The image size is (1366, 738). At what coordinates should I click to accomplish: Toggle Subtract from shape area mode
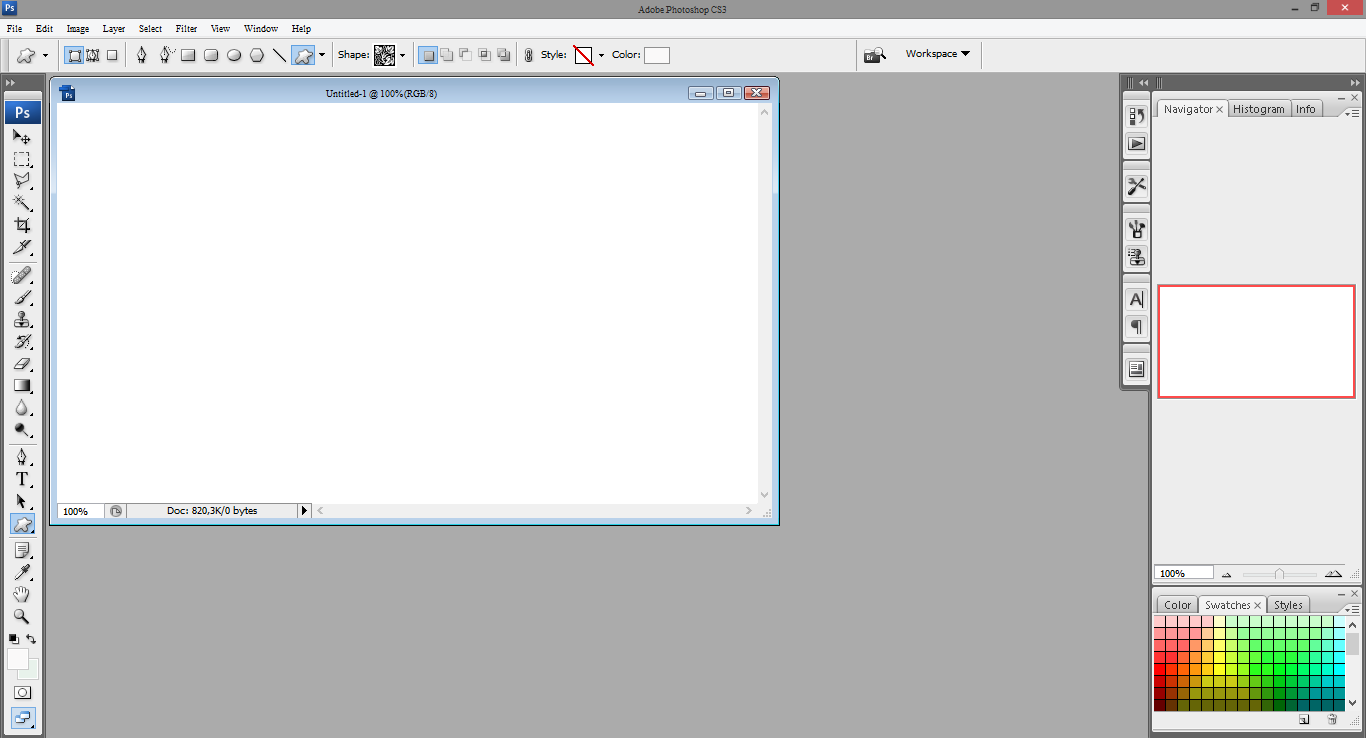pyautogui.click(x=465, y=55)
